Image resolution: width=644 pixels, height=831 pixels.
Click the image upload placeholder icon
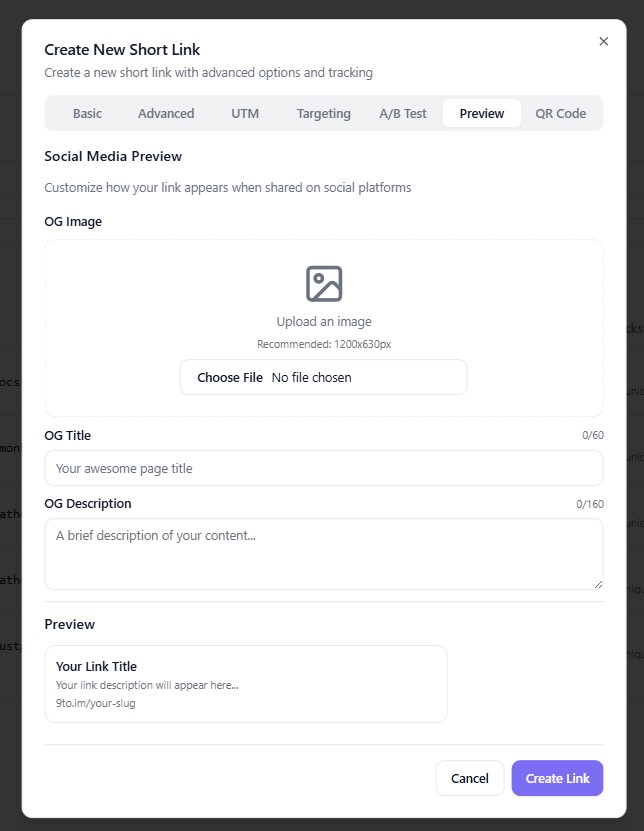324,284
